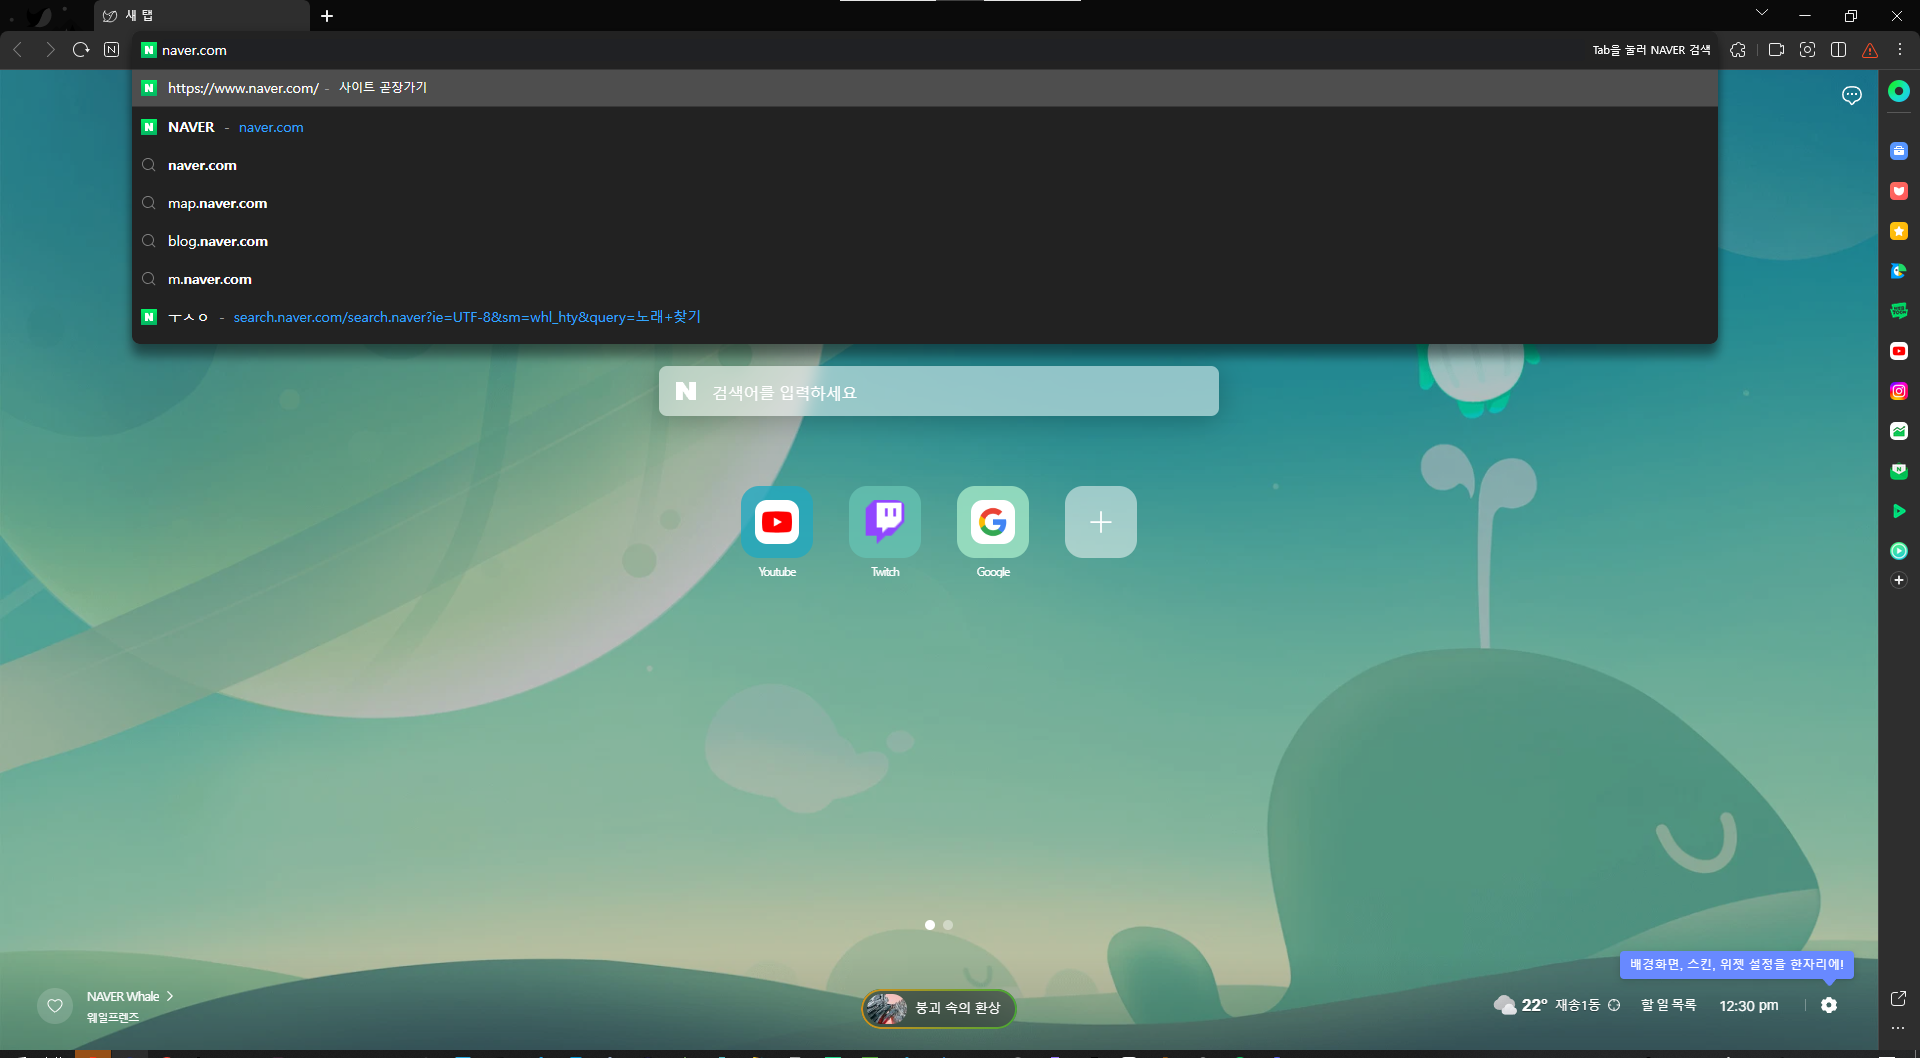Viewport: 1920px width, 1058px height.
Task: Select the first page indicator dot
Action: [x=930, y=925]
